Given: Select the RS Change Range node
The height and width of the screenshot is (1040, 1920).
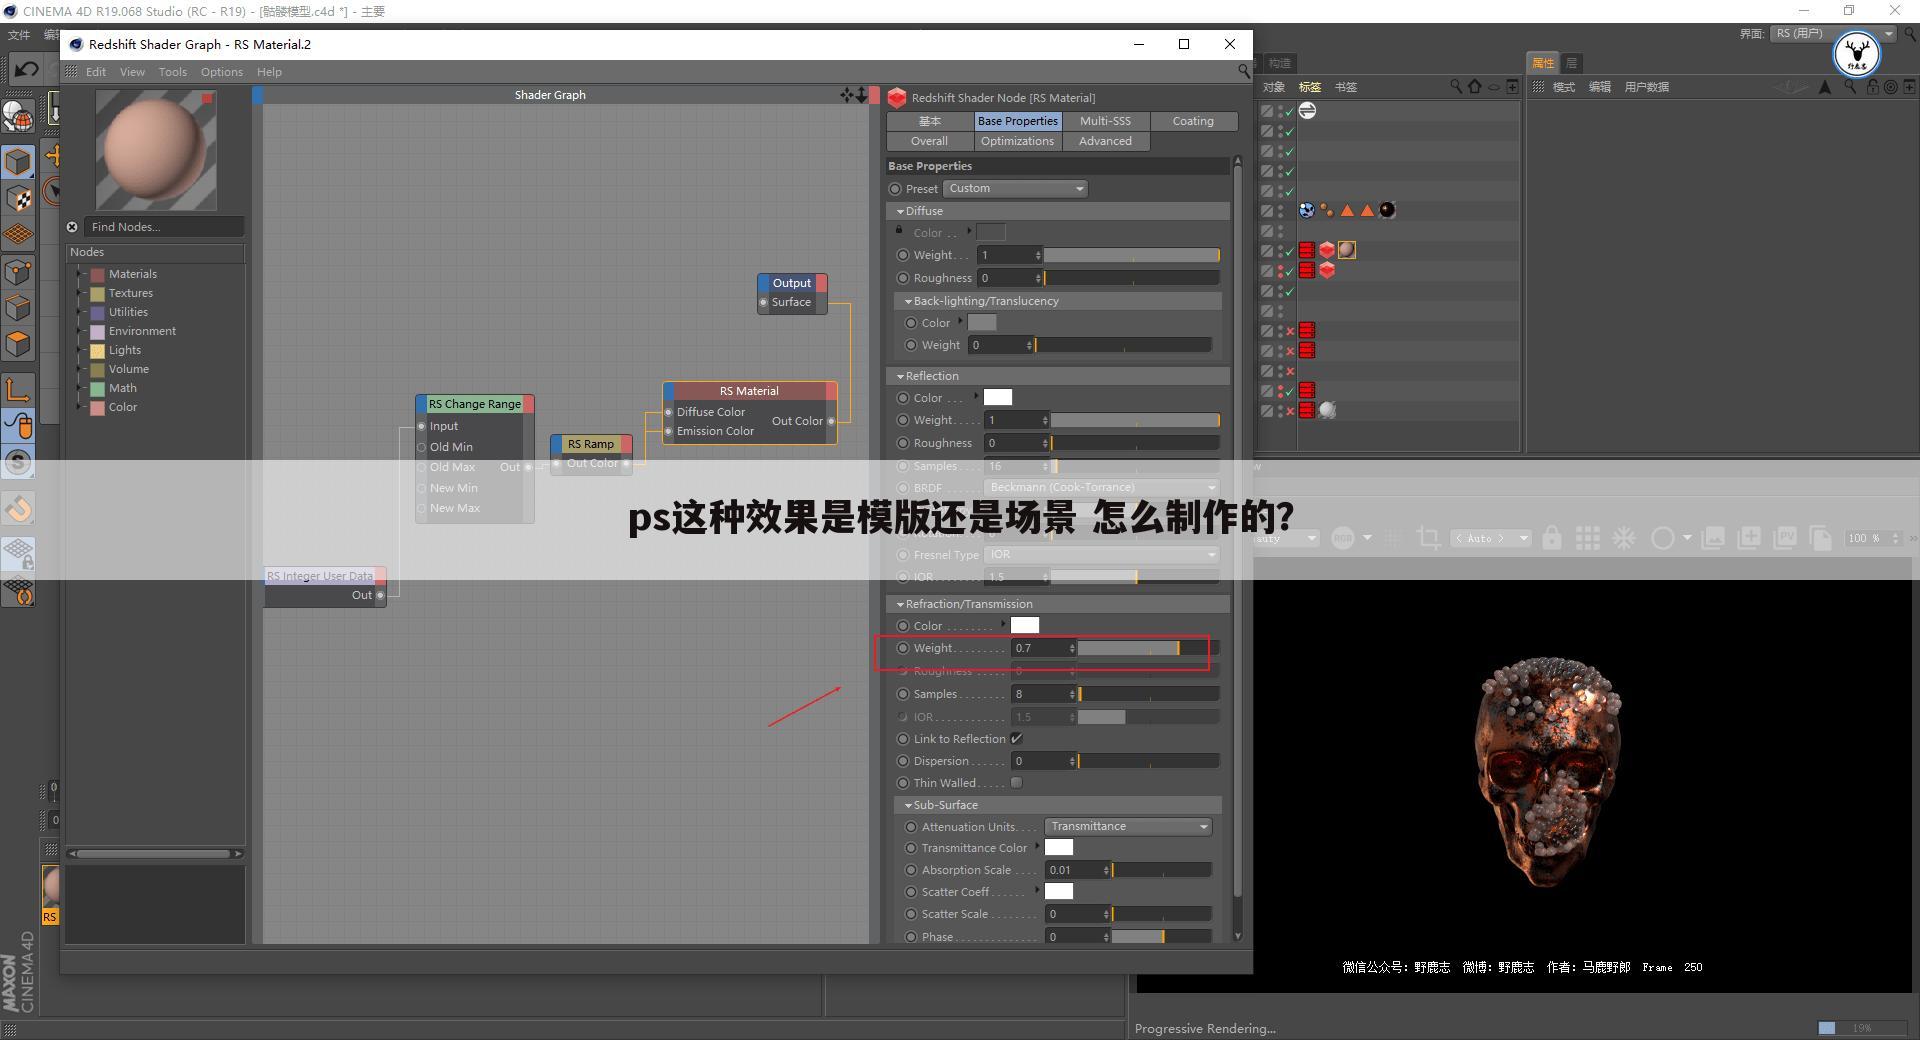Looking at the screenshot, I should (x=475, y=404).
